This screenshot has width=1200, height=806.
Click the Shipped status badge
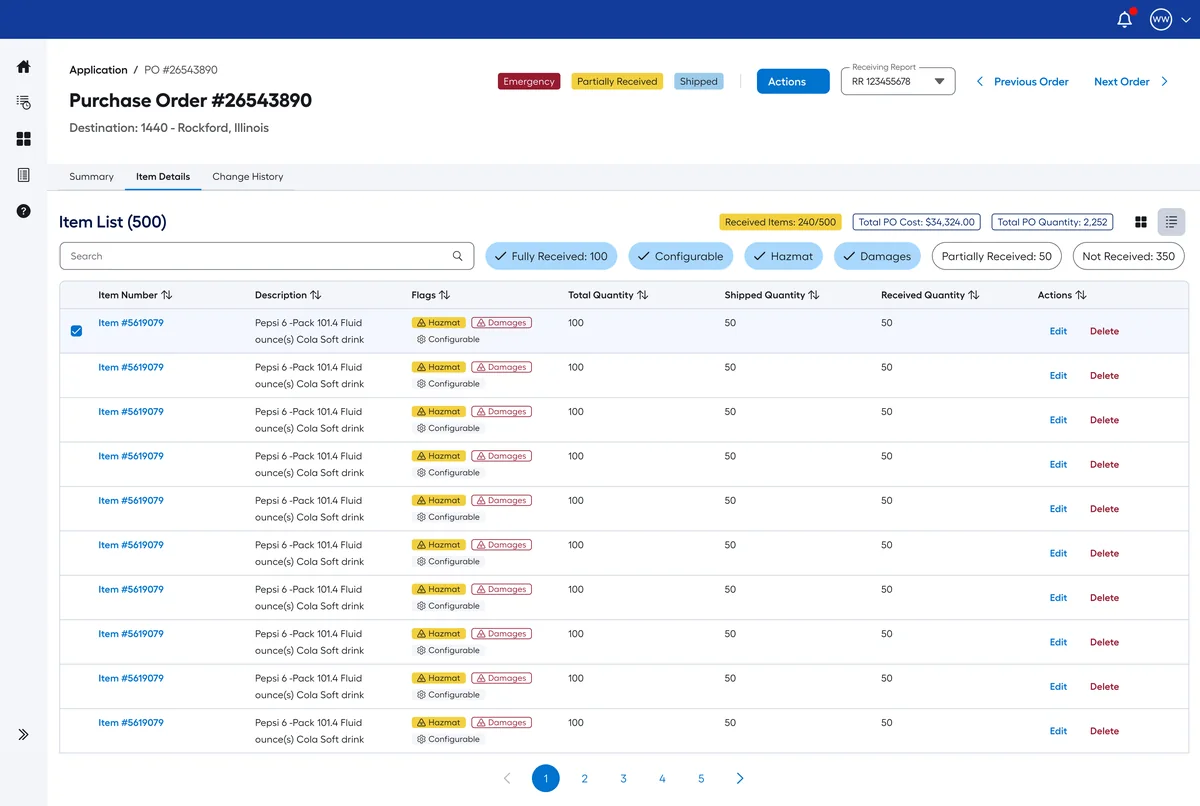click(699, 81)
